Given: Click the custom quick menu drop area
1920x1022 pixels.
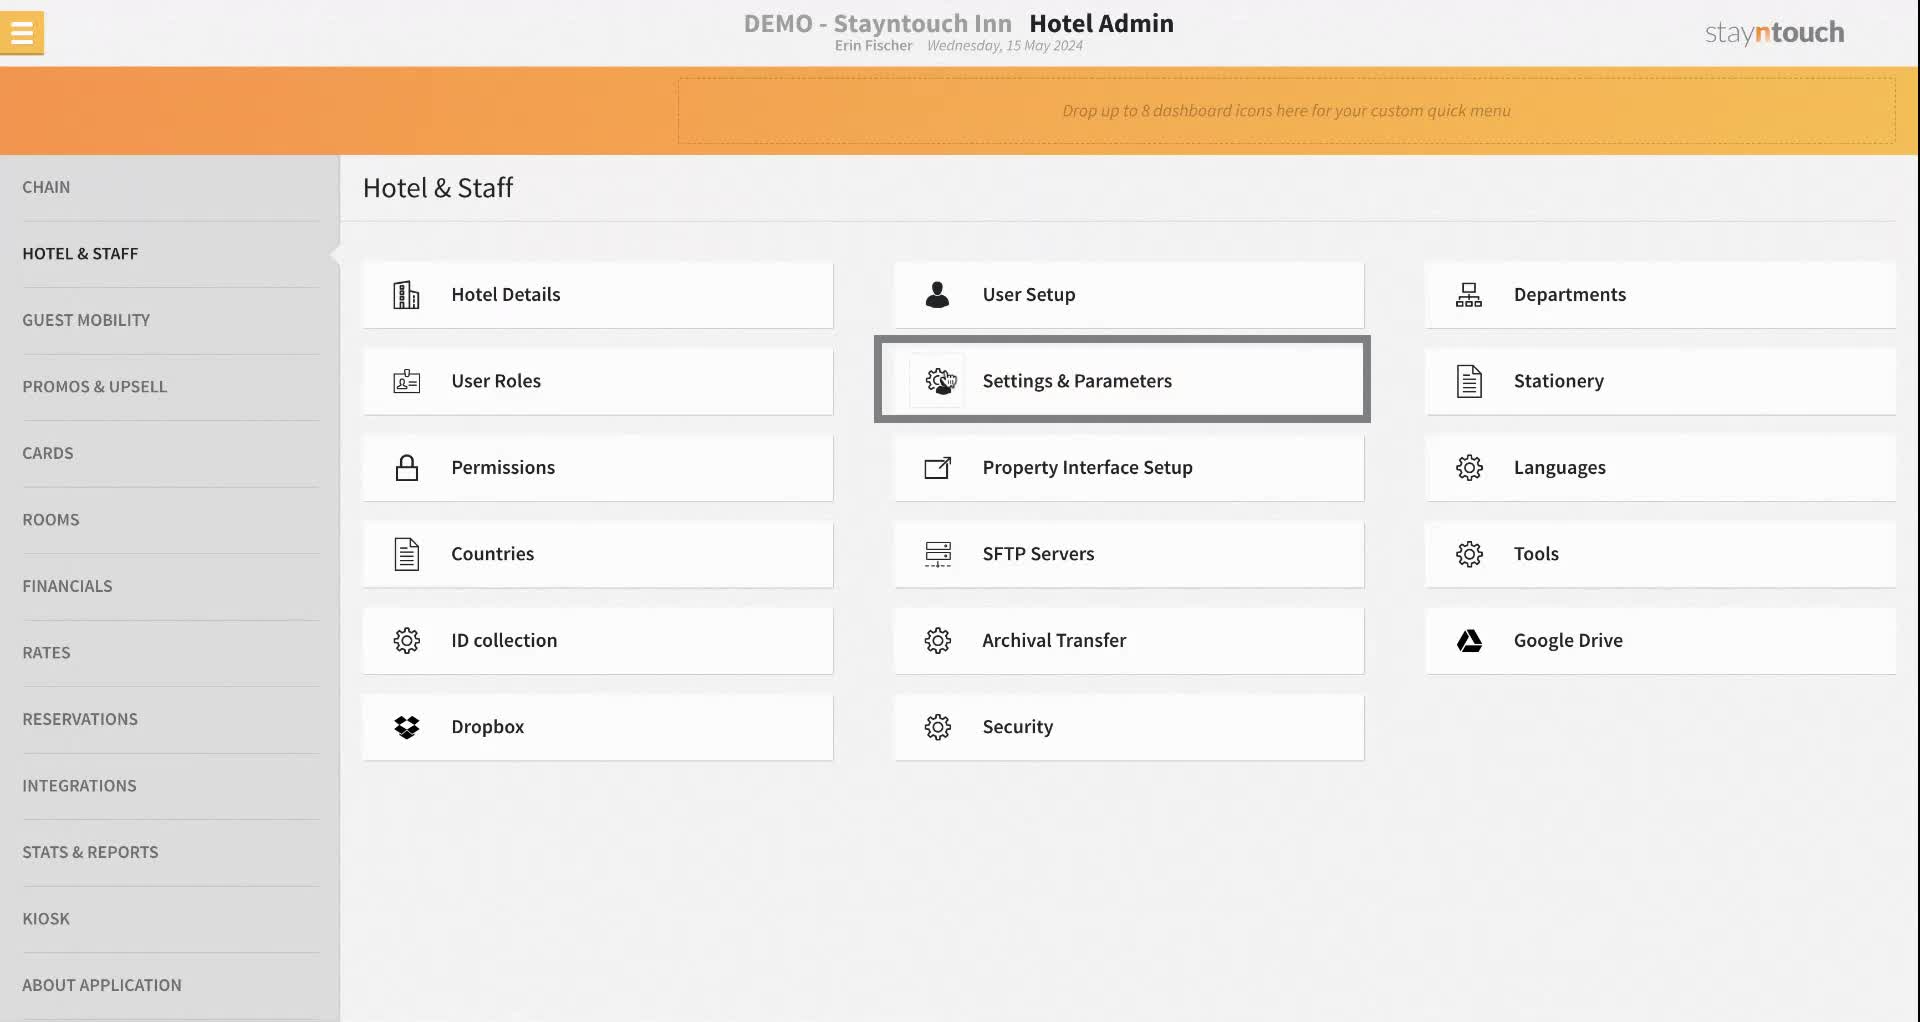Looking at the screenshot, I should [1286, 111].
